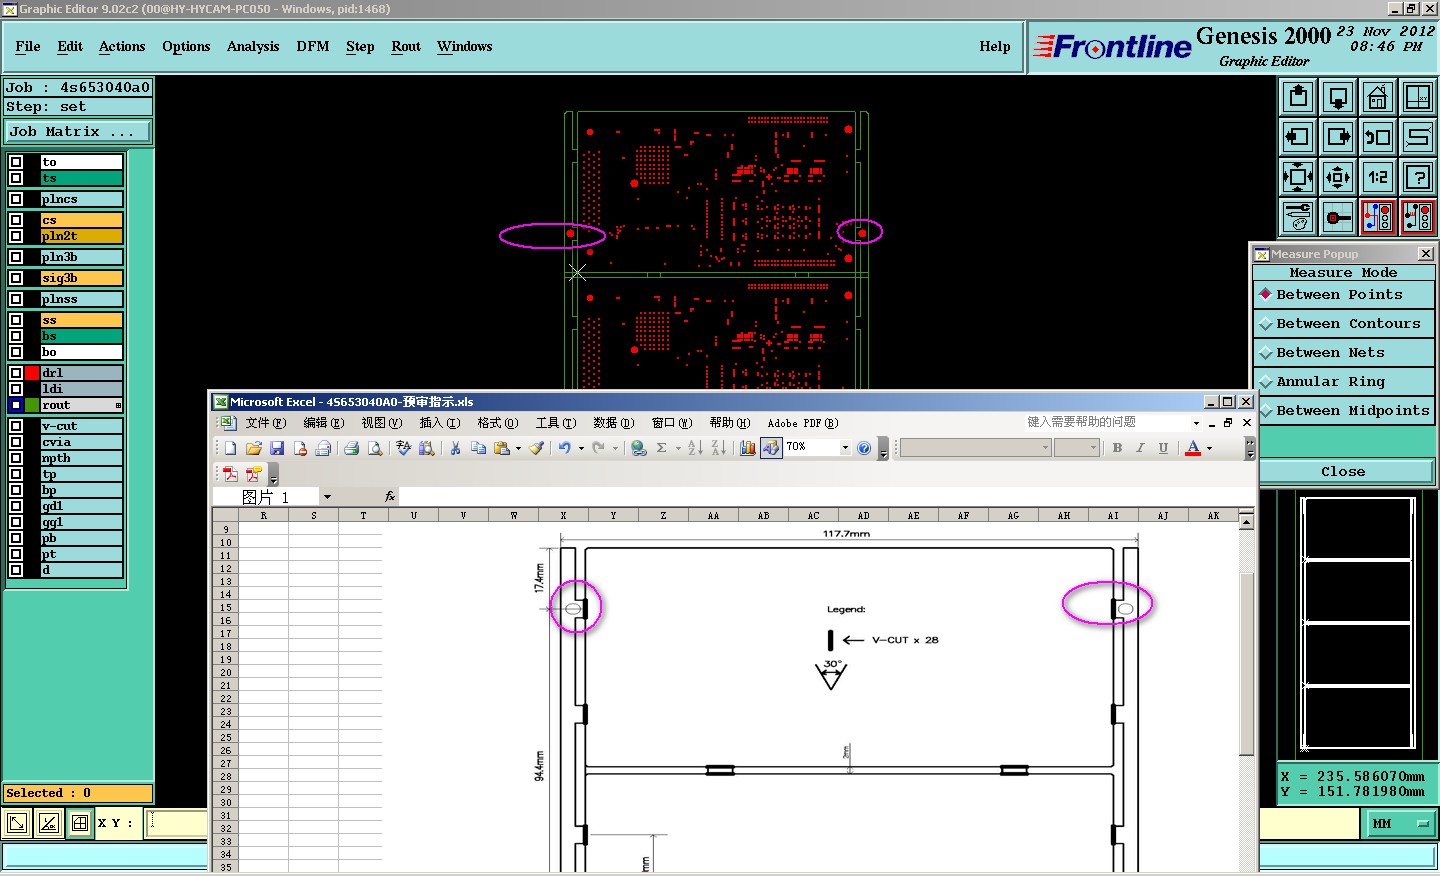Toggle display checkbox for layer rout

[x=16, y=405]
